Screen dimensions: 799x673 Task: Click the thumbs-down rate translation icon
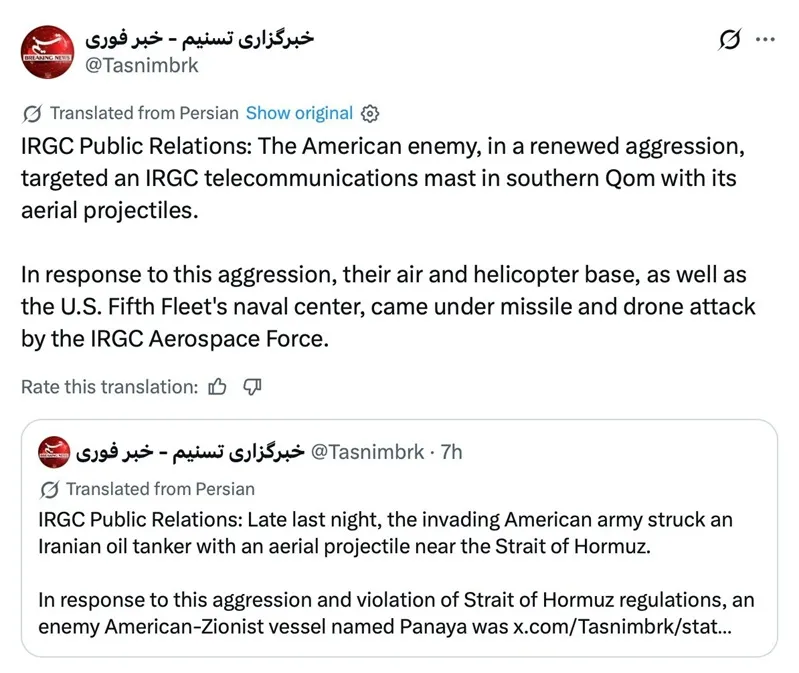pyautogui.click(x=252, y=387)
